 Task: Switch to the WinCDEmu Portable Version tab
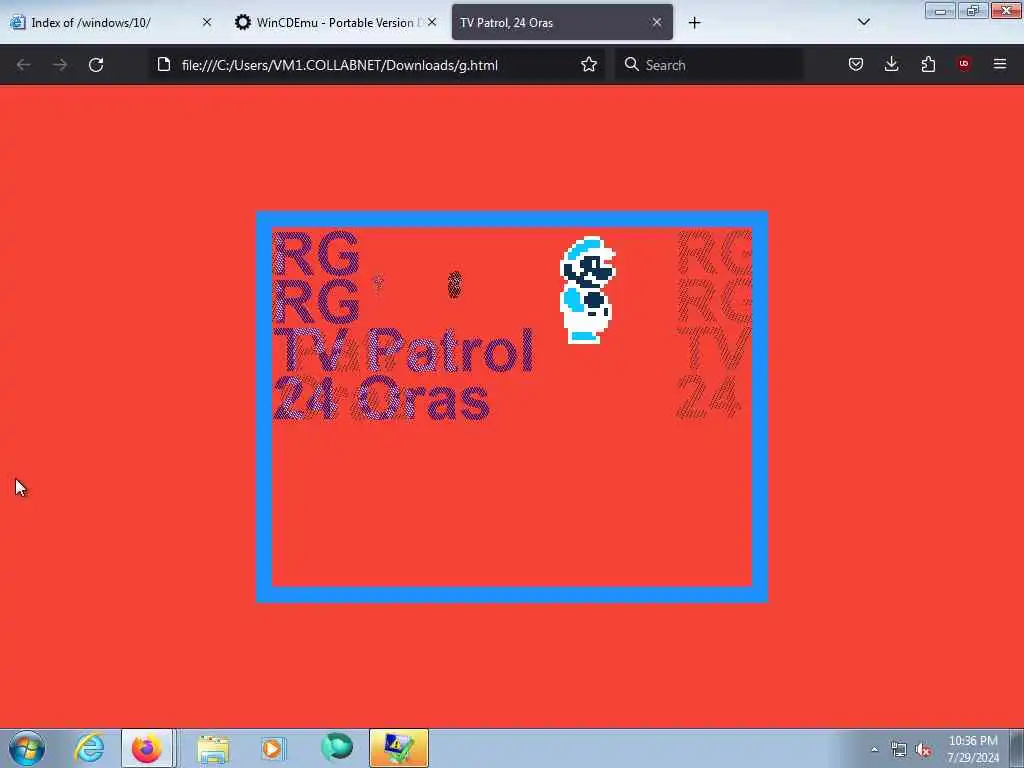(x=334, y=22)
